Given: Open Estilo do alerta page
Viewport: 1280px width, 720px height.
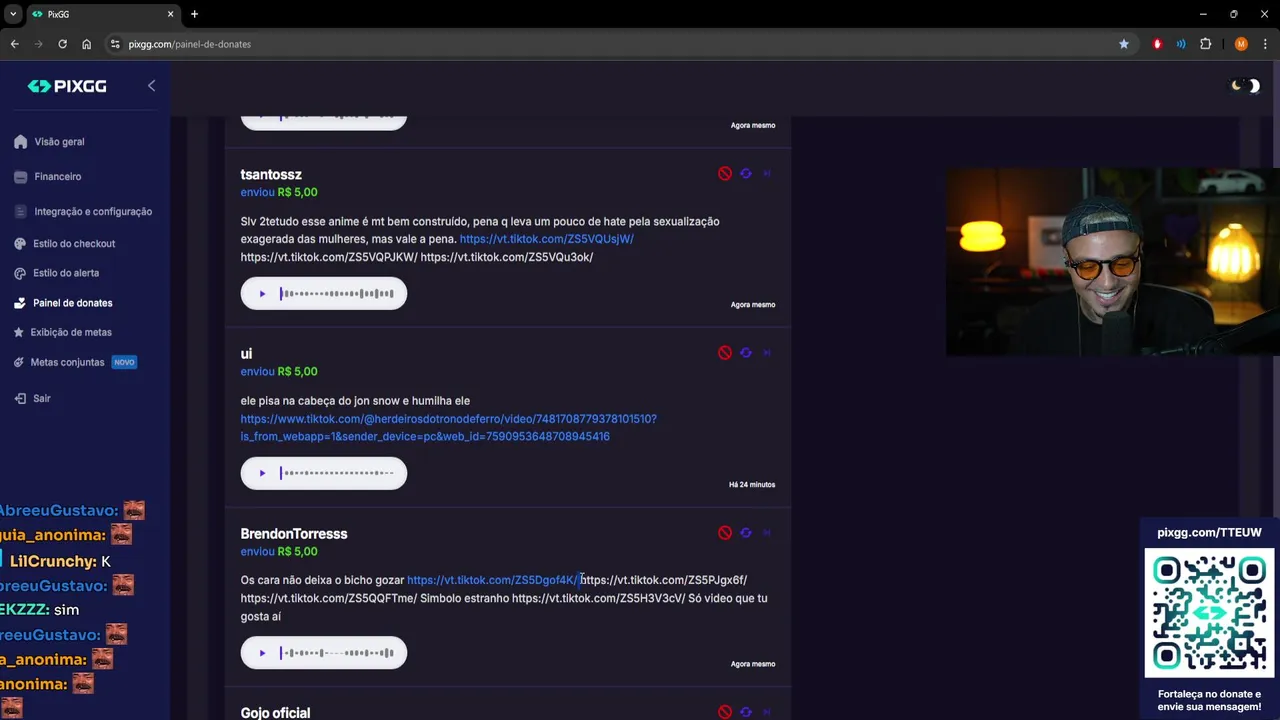Looking at the screenshot, I should (x=66, y=273).
